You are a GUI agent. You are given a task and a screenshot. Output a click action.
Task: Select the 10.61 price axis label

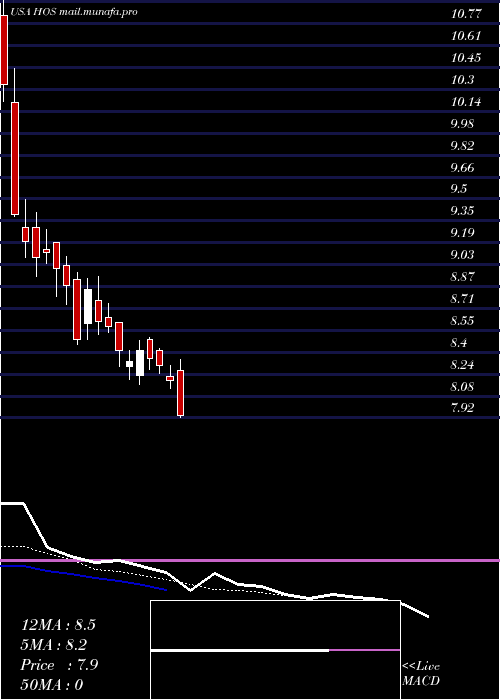tap(466, 36)
